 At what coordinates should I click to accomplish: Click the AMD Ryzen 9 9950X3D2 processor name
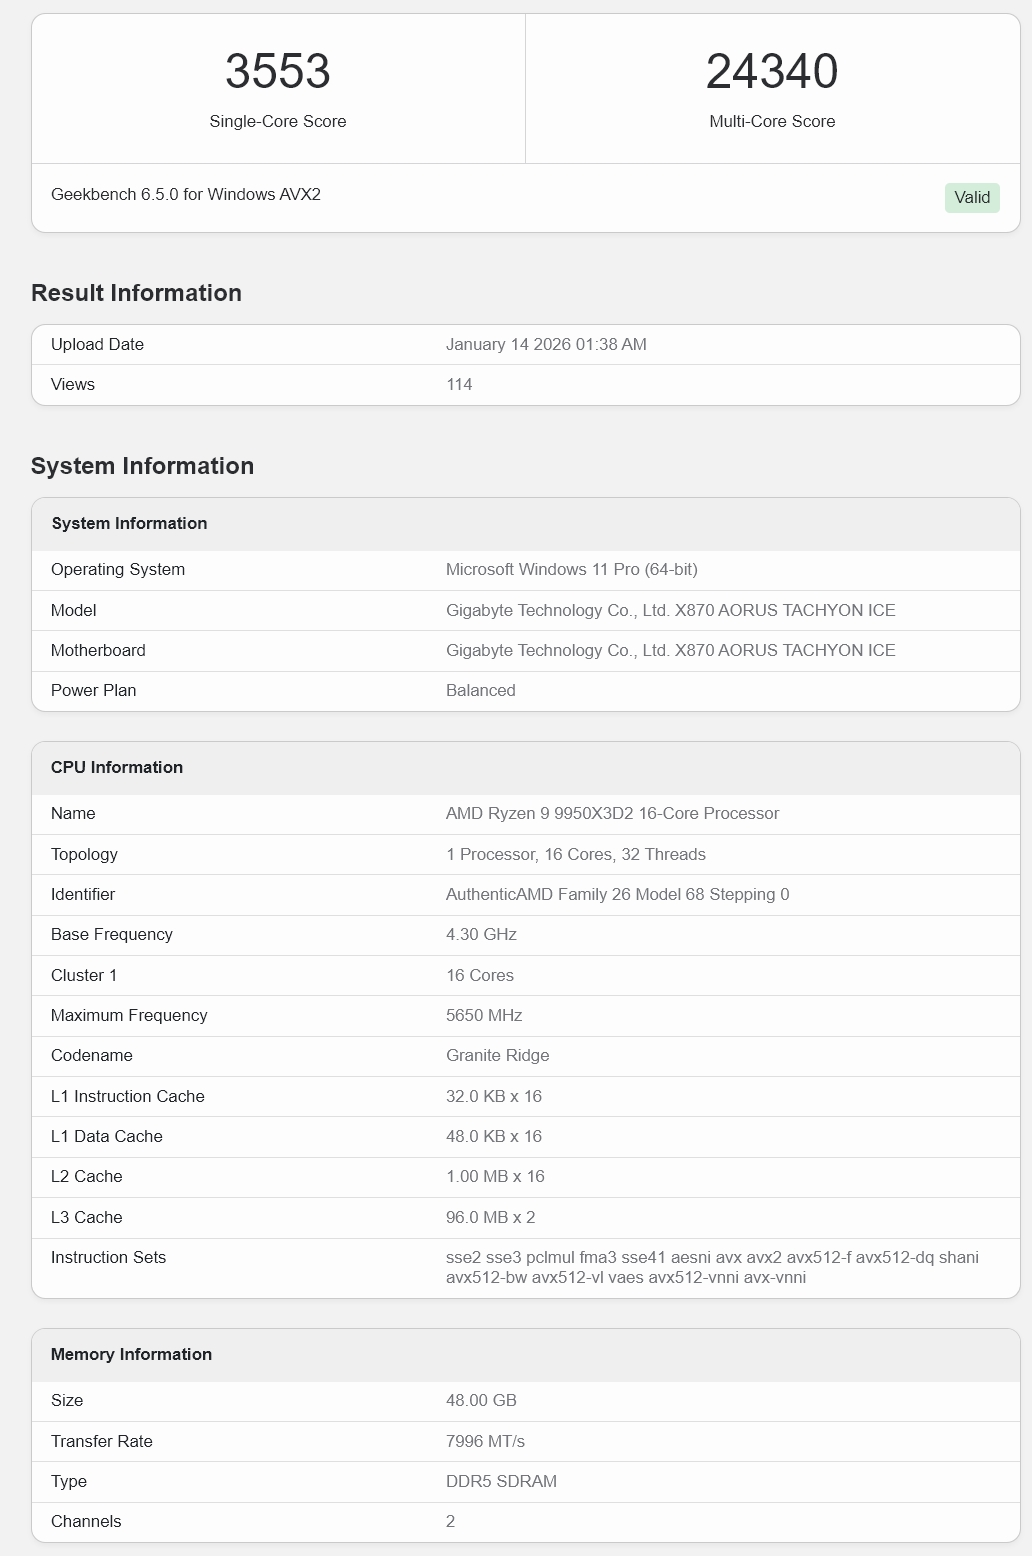point(612,813)
